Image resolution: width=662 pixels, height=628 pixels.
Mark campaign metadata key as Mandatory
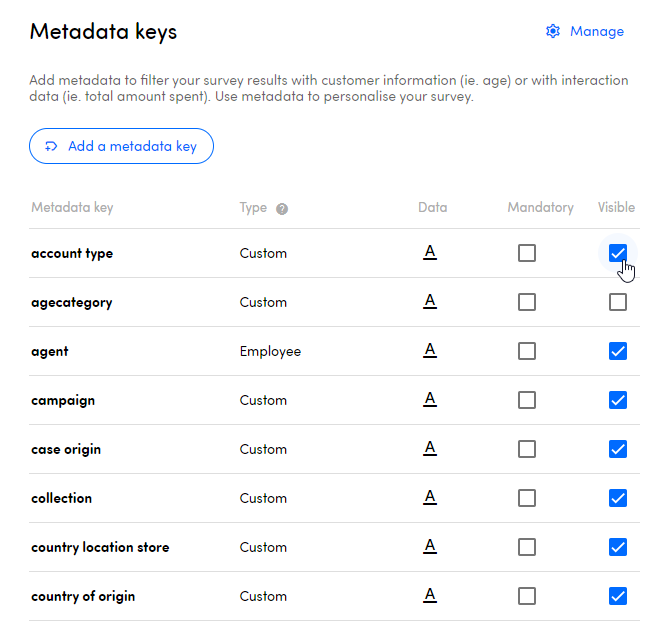527,400
